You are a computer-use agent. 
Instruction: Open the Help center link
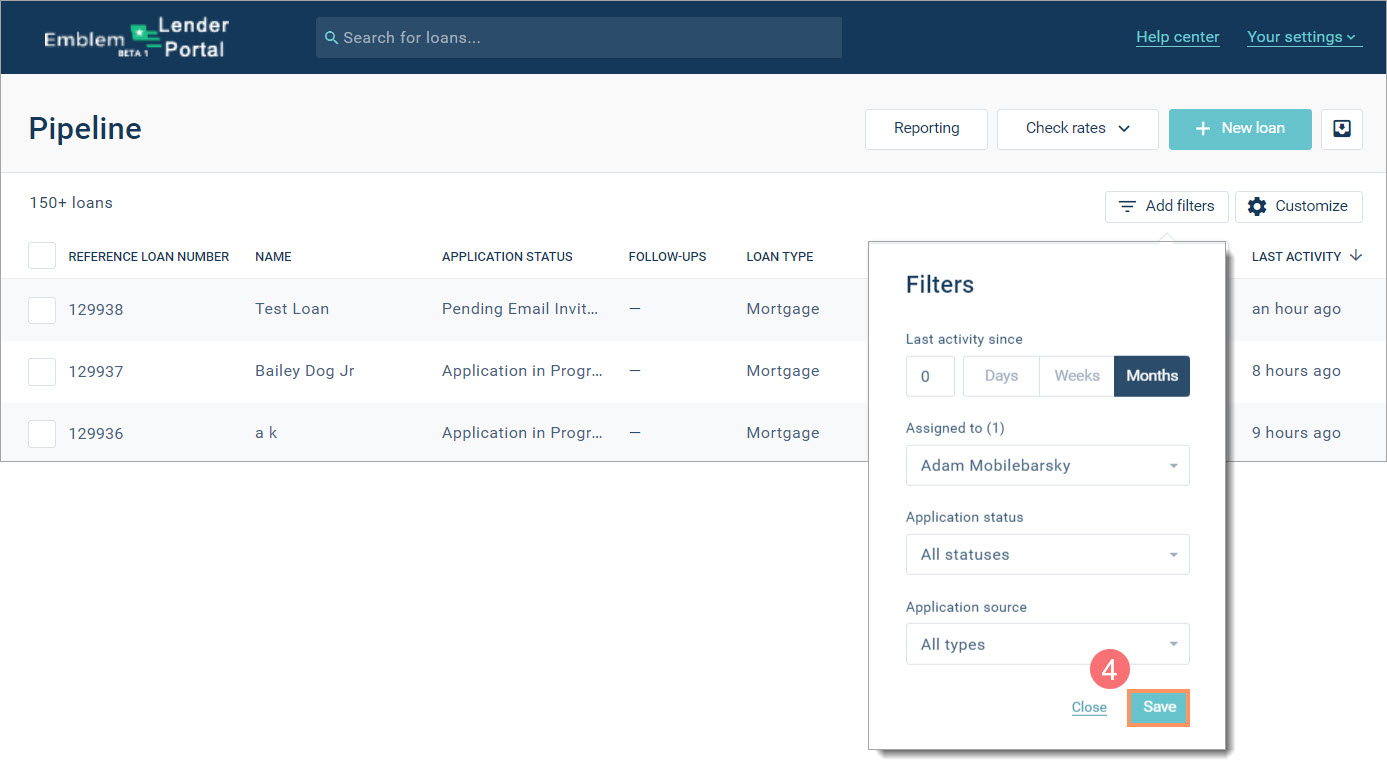(1178, 37)
